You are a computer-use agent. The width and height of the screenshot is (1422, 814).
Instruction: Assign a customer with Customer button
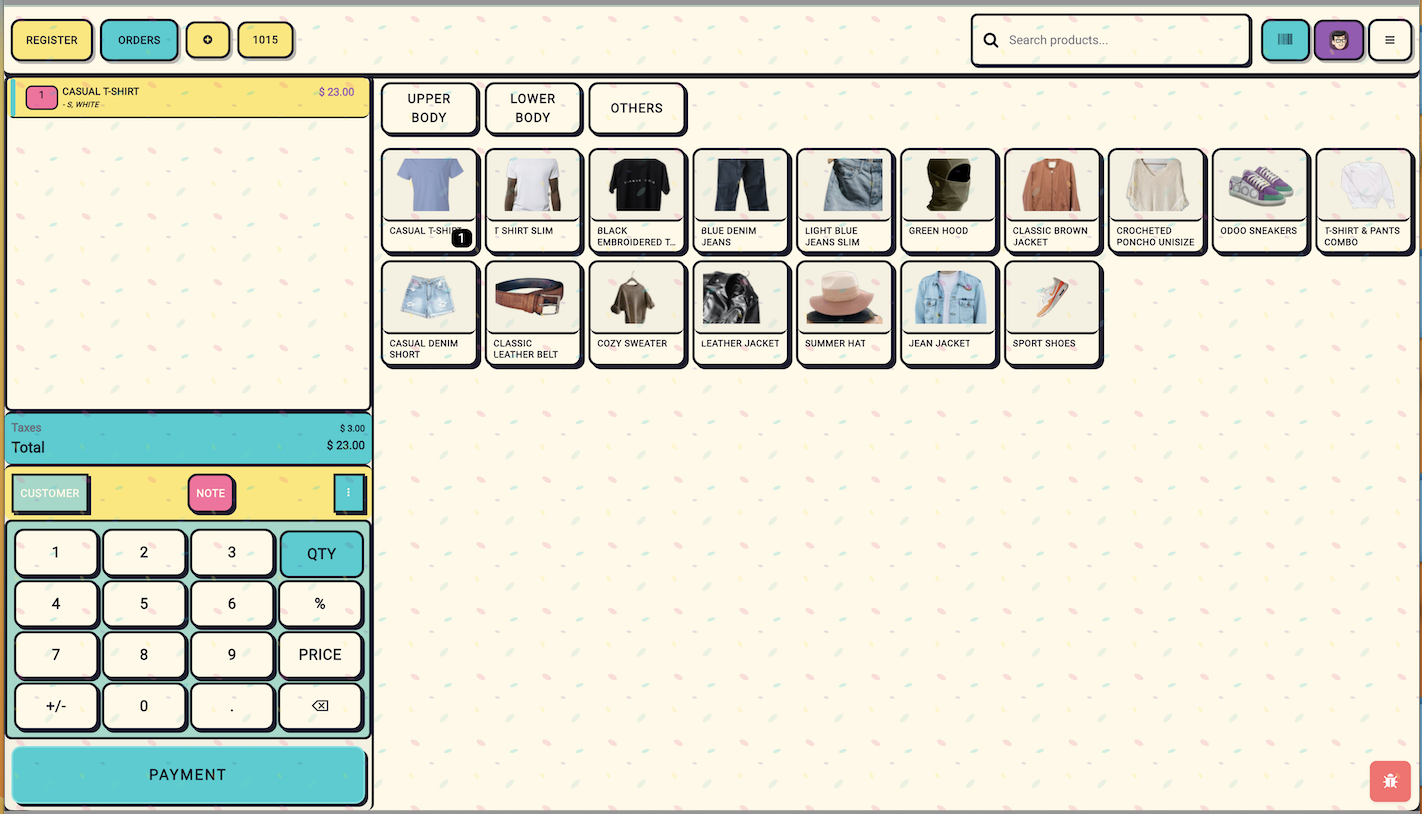coord(50,493)
